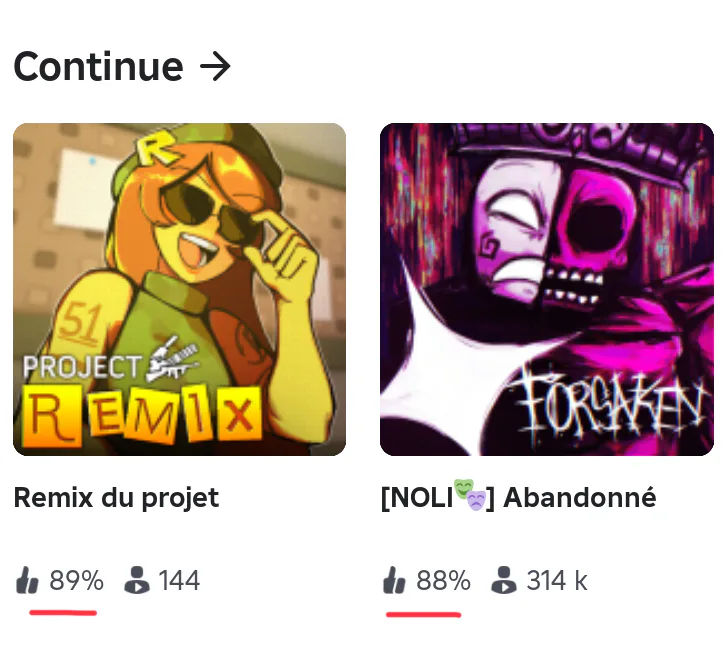The image size is (724, 650).
Task: Select the [NOLI] Abandonné title
Action: click(518, 498)
